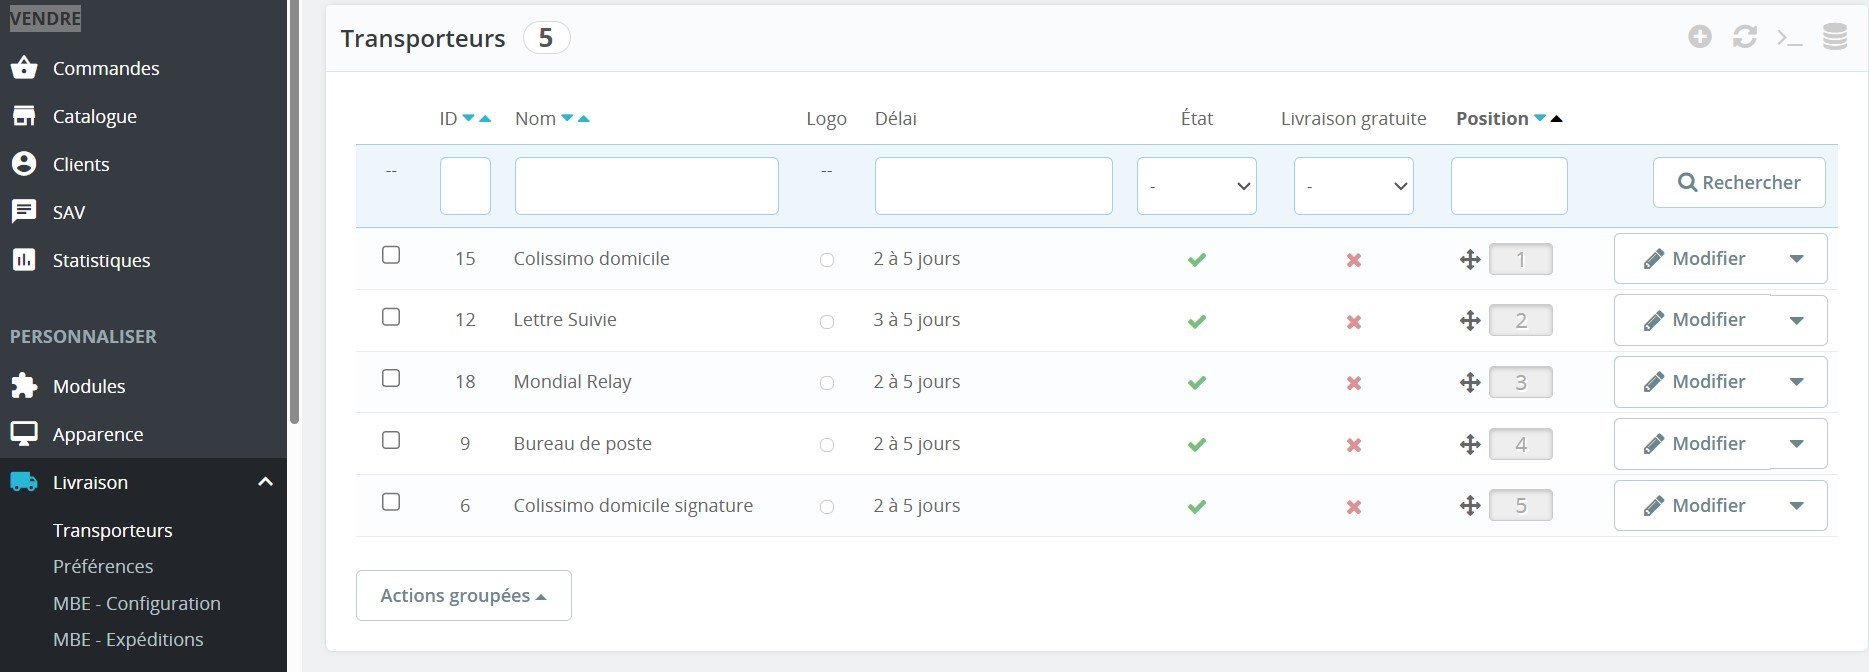Open the Actions groupées menu
Viewport: 1869px width, 672px height.
pos(464,596)
